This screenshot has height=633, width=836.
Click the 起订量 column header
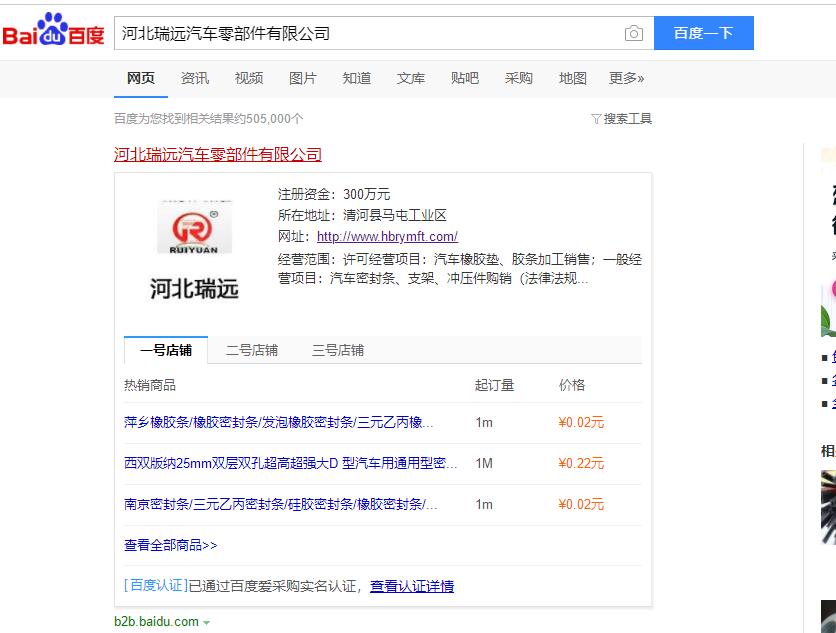tap(494, 385)
